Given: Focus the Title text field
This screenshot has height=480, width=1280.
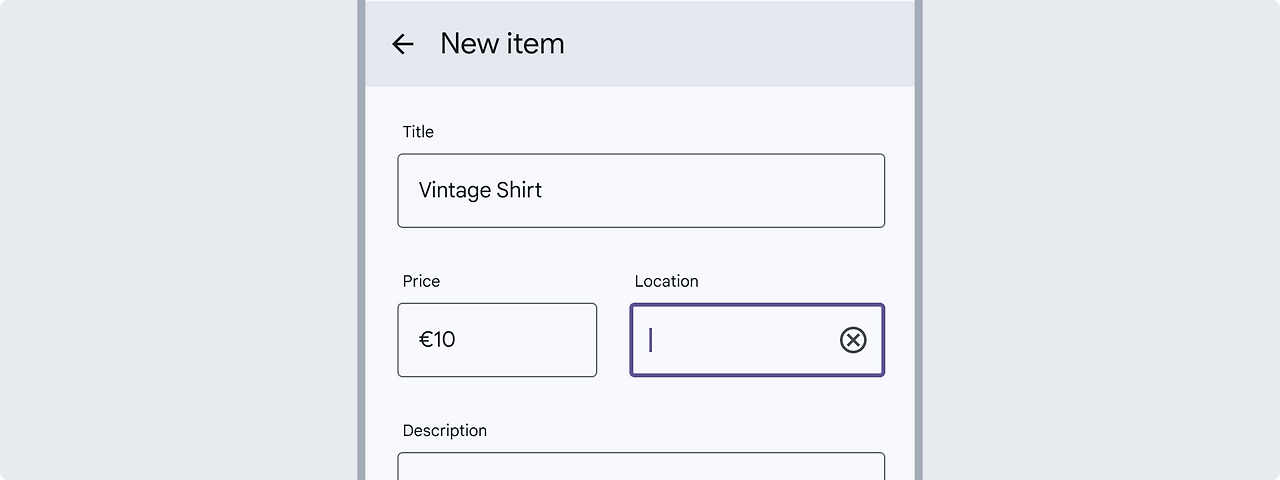Looking at the screenshot, I should 700,190.
